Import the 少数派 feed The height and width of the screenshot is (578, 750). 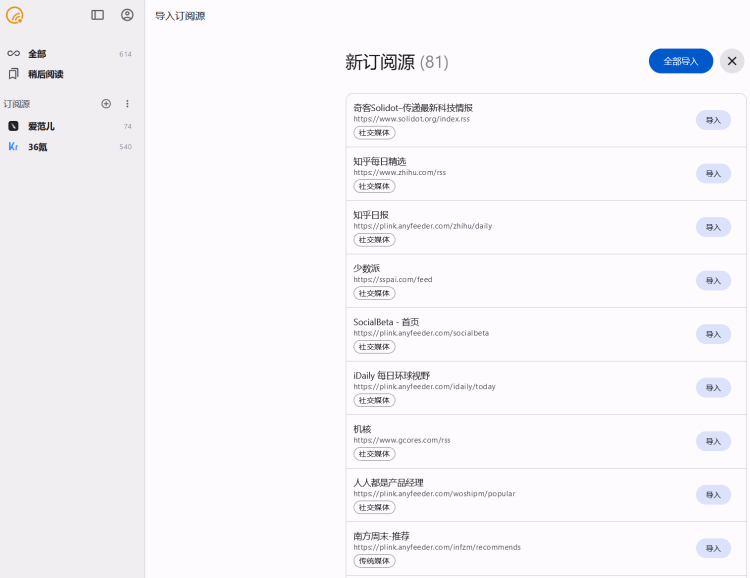coord(713,281)
